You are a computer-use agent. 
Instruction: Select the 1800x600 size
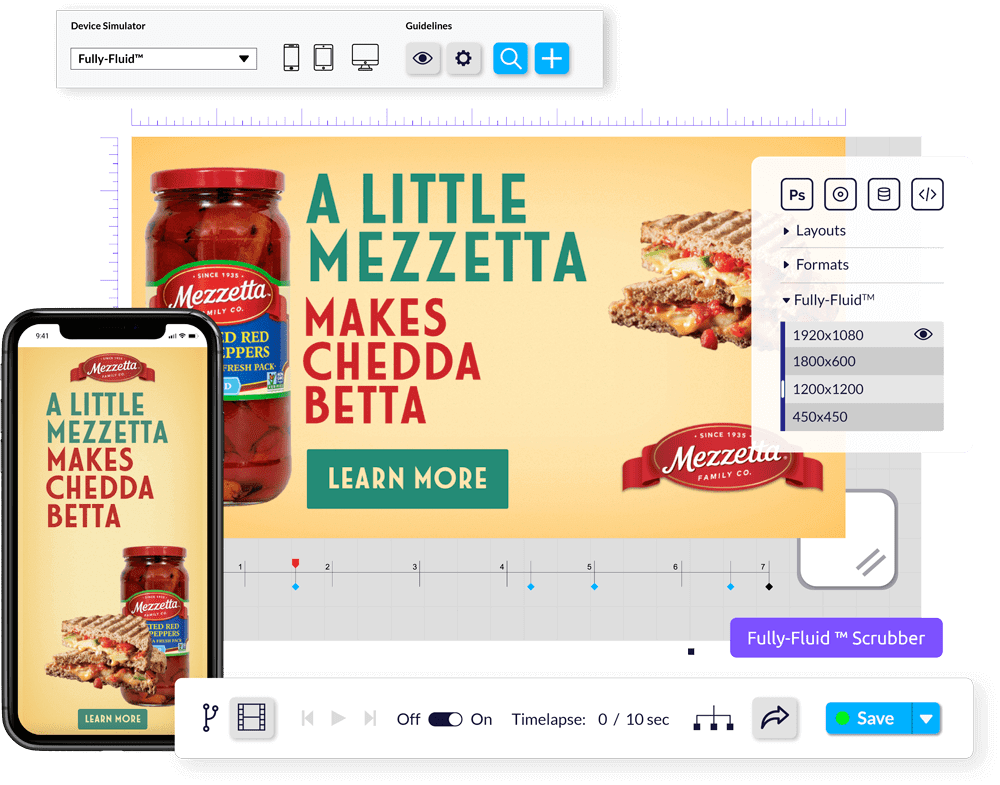tap(862, 361)
